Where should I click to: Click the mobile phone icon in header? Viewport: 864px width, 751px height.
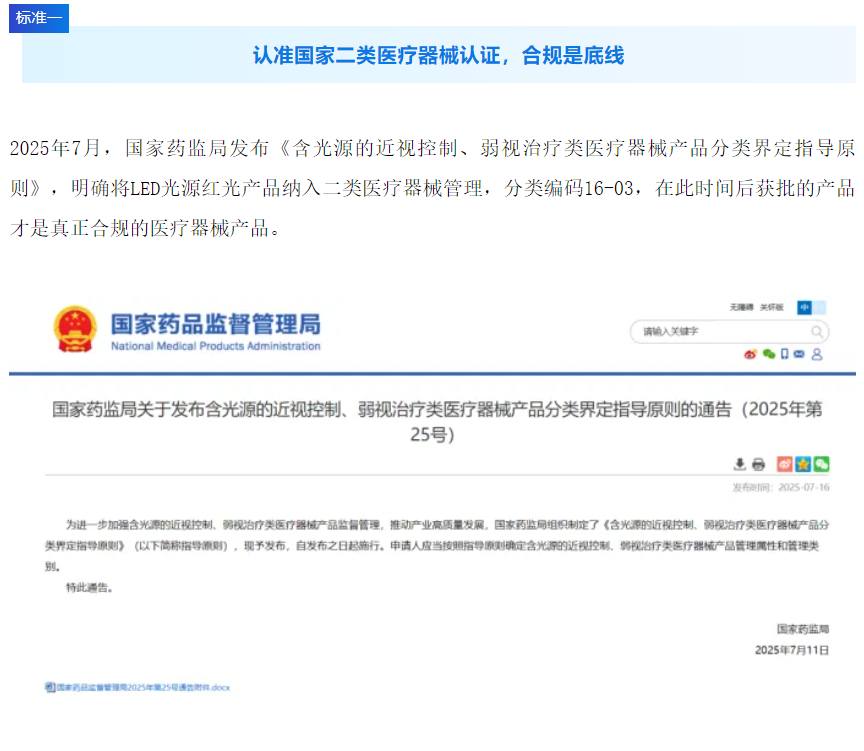[x=784, y=354]
